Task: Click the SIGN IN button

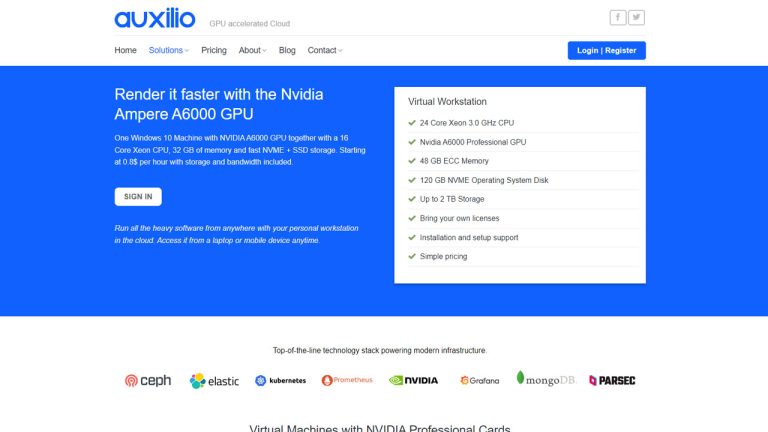Action: pyautogui.click(x=138, y=197)
